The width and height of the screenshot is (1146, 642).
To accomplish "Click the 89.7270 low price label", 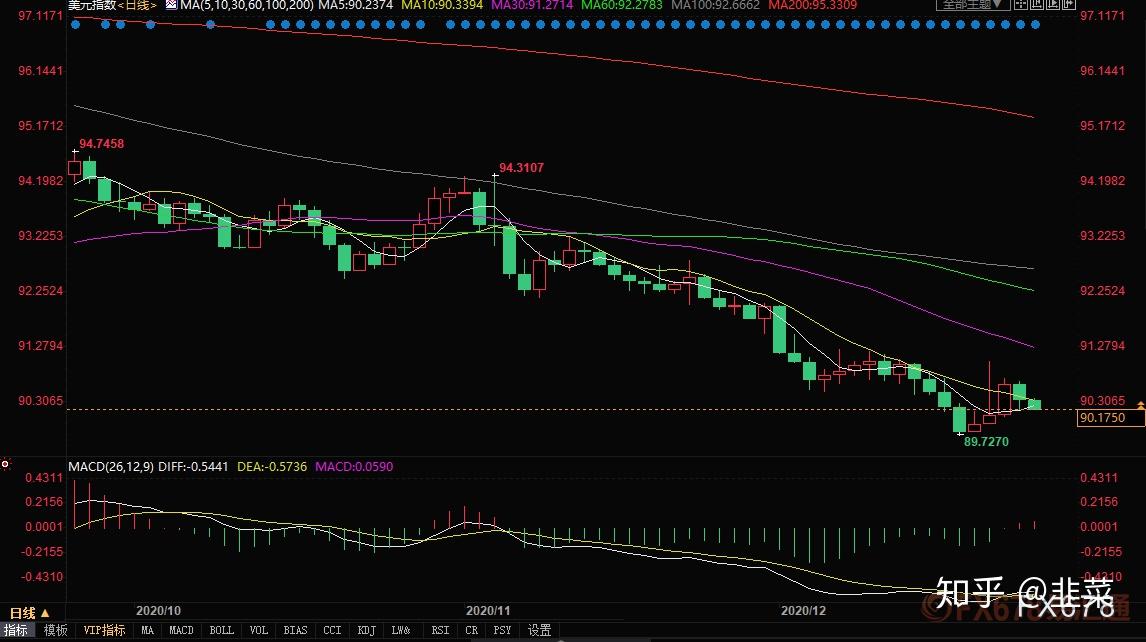I will pyautogui.click(x=992, y=441).
